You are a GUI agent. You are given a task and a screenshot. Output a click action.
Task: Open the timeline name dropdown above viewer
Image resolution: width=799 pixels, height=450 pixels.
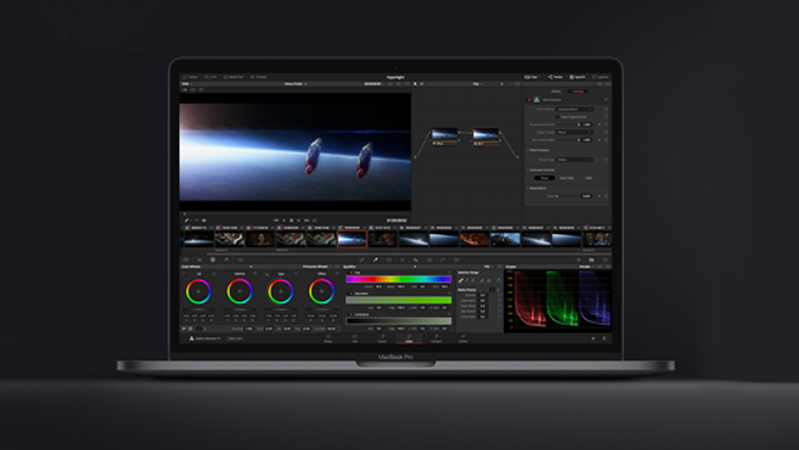296,84
